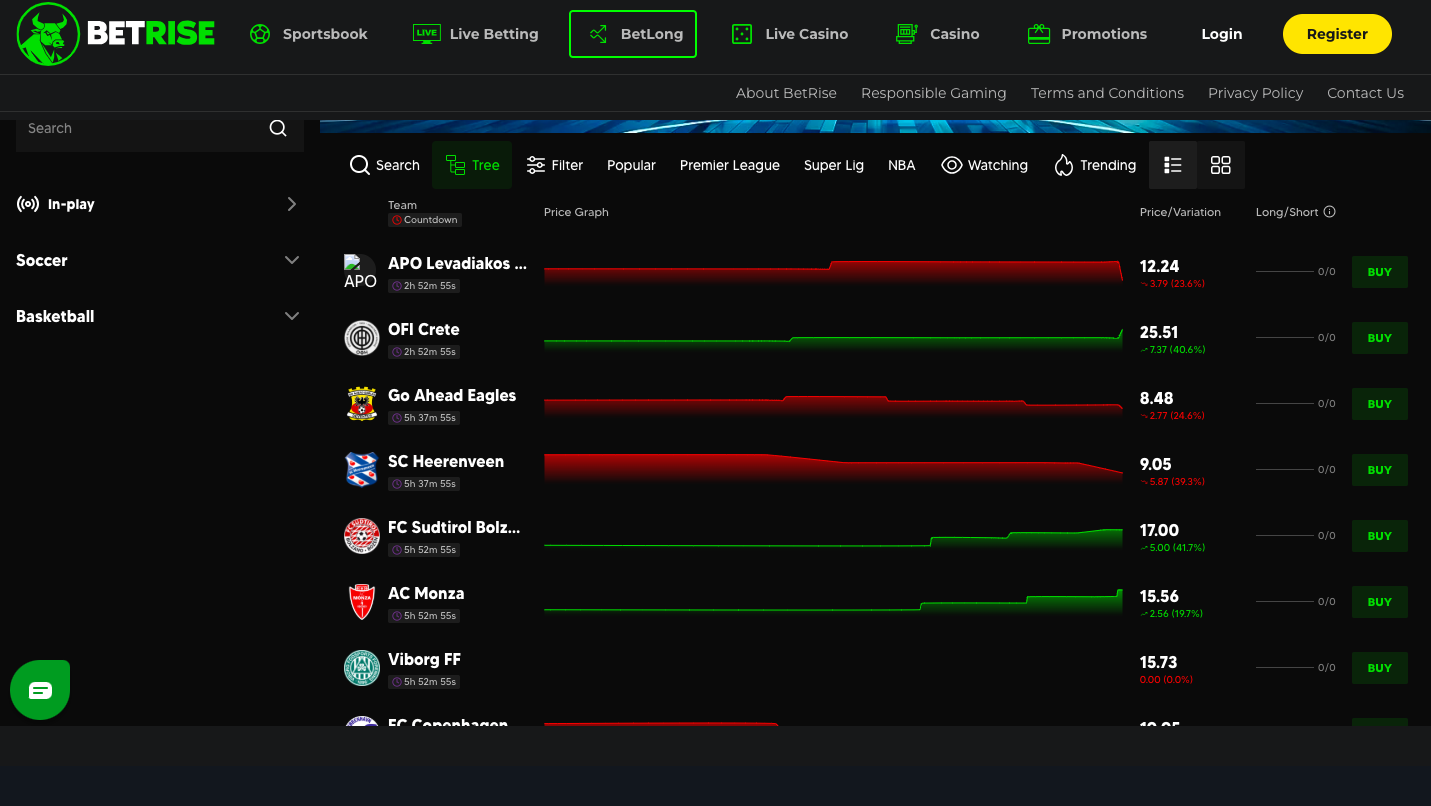This screenshot has width=1431, height=806.
Task: Open the Sportsbook section
Action: 308,34
